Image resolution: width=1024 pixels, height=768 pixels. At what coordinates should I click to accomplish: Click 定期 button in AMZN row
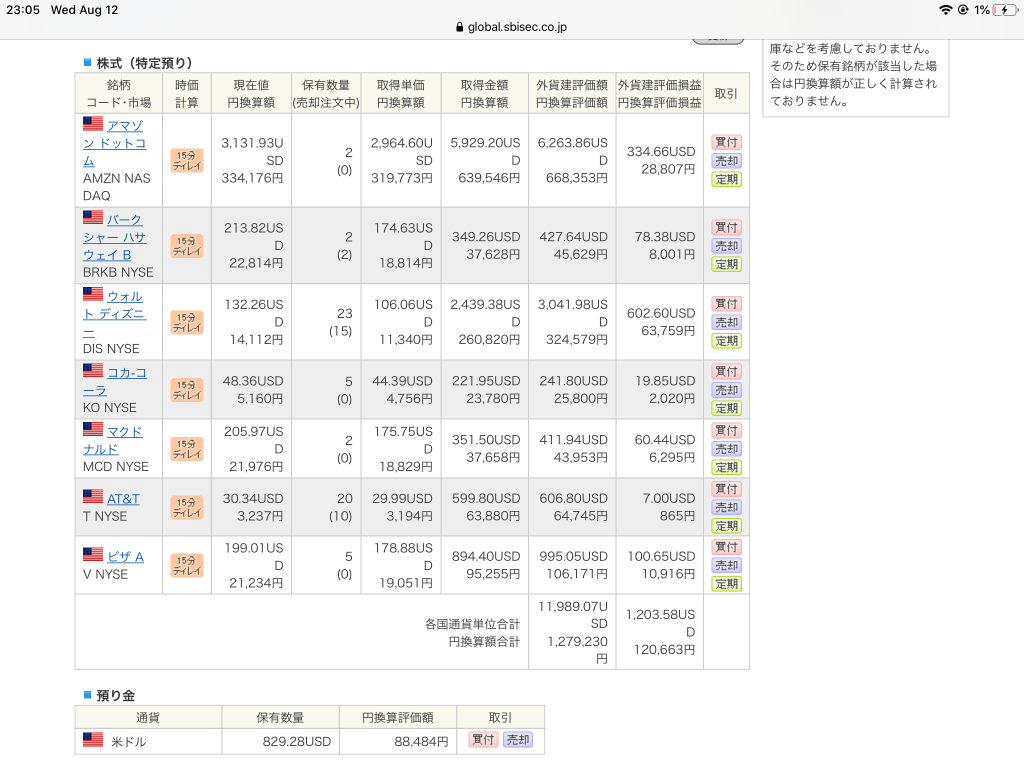(726, 179)
